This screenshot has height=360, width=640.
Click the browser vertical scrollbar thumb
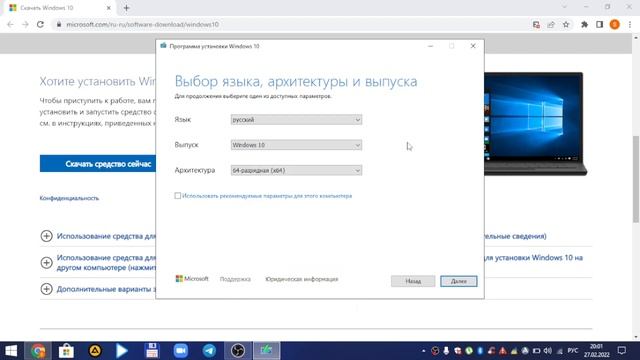pos(636,179)
